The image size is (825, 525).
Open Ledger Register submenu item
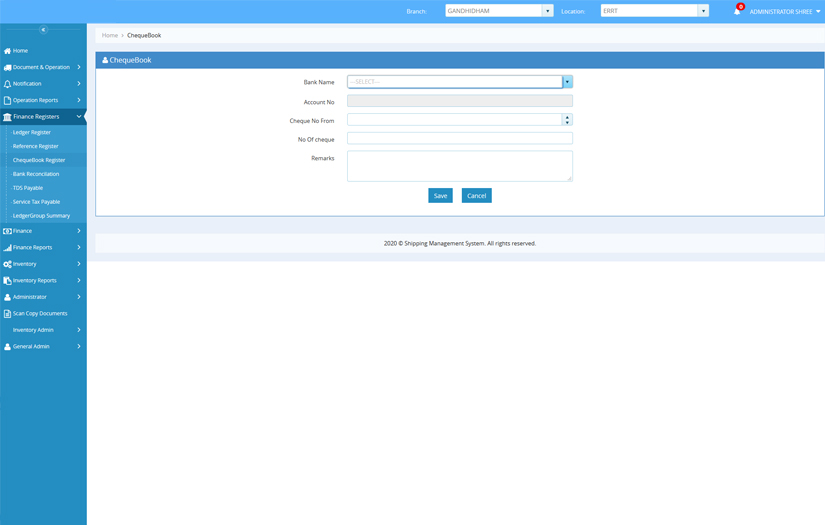pos(32,133)
